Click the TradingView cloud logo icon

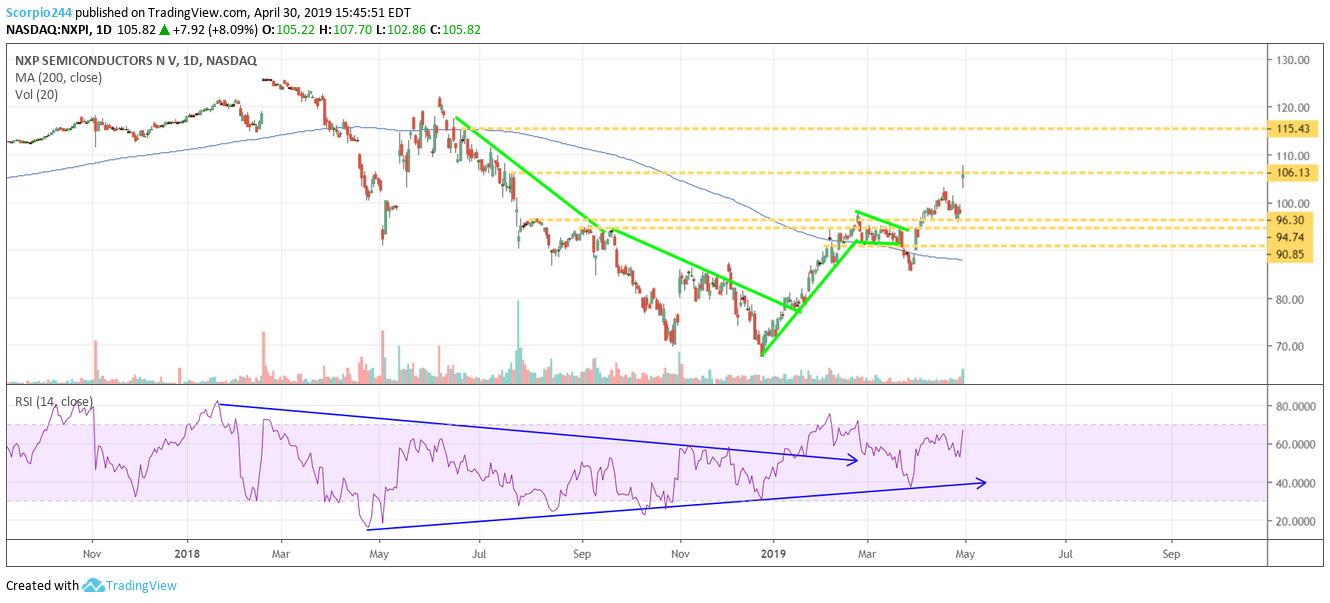click(94, 585)
